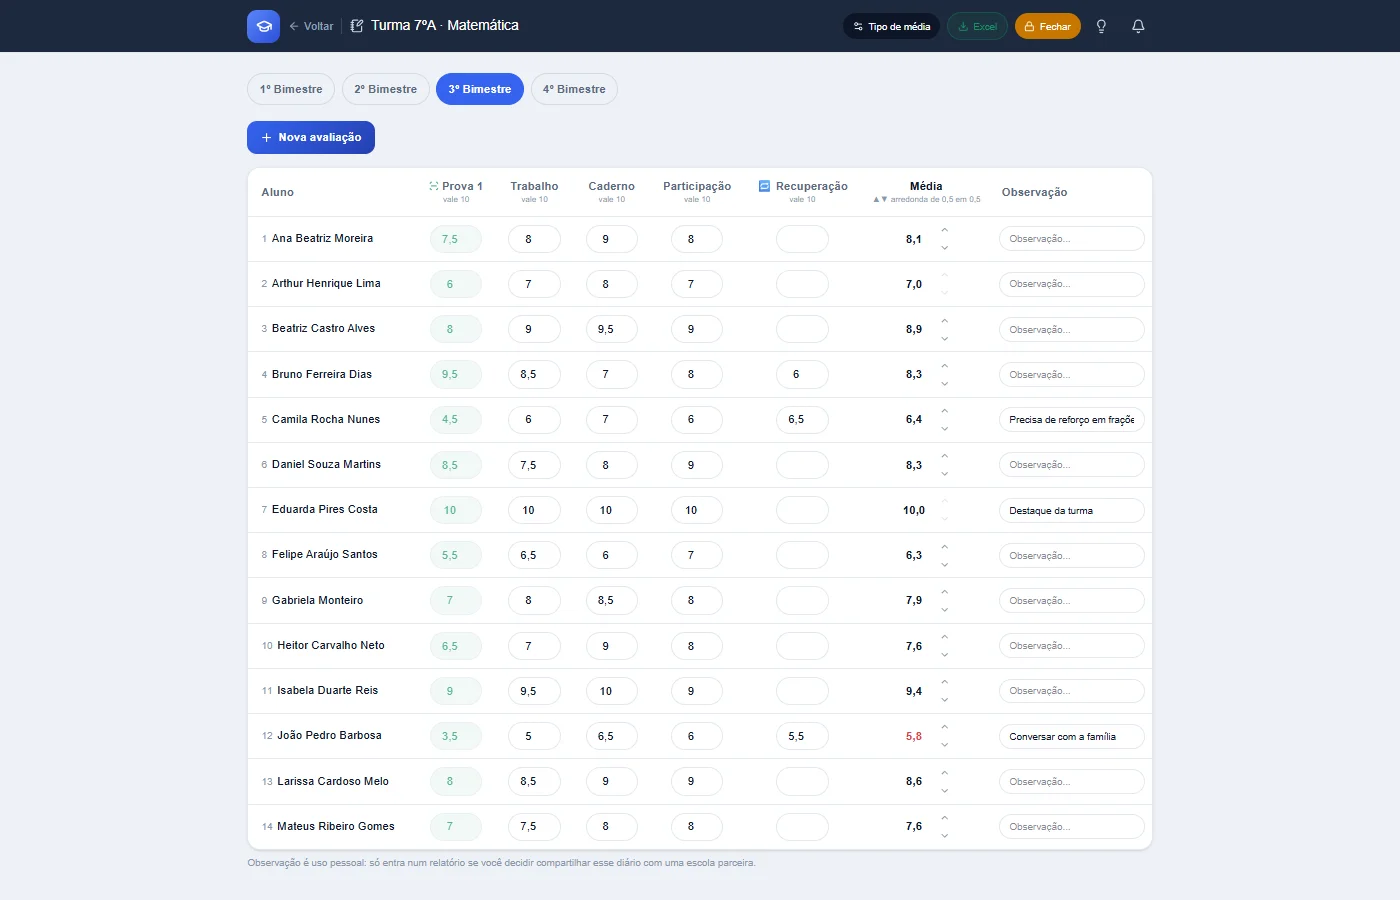Round up Heitor Carvalho Neto's média
The image size is (1400, 900).
(944, 637)
